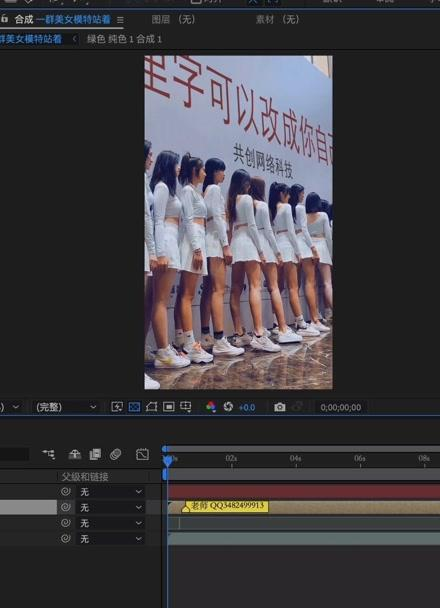This screenshot has height=608, width=440.
Task: Enable frame blending for the composition
Action: pos(95,454)
